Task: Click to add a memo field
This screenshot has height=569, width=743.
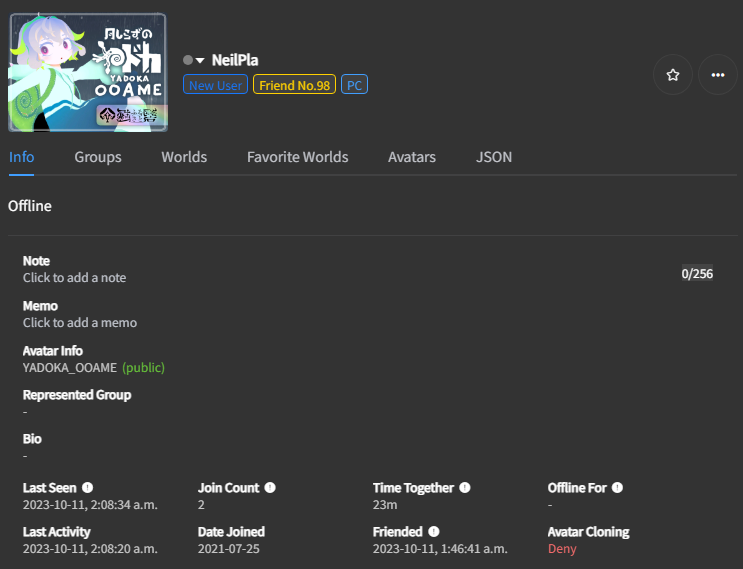Action: coord(80,323)
